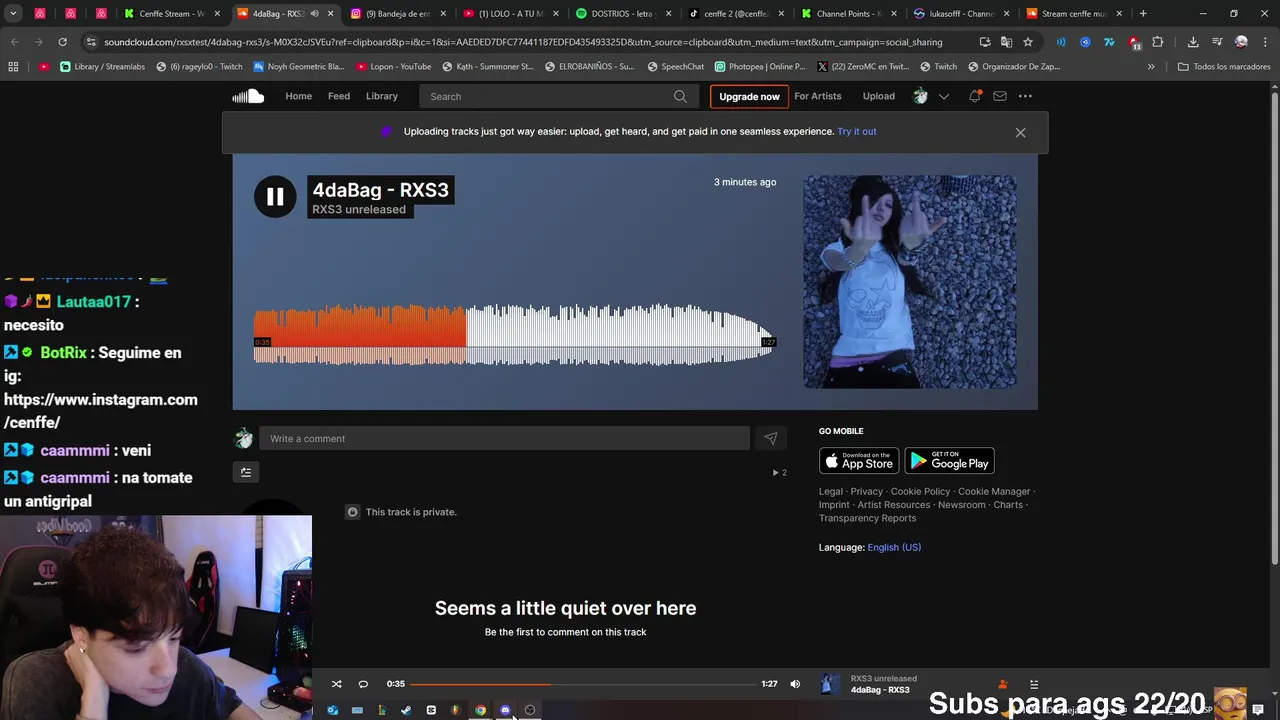Expand the hidden bookmarks chevron
Viewport: 1280px width, 720px height.
pyautogui.click(x=1151, y=66)
